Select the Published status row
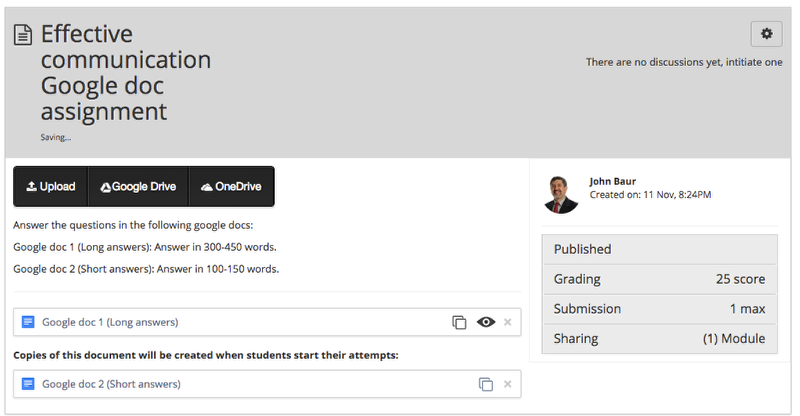800x416 pixels. (660, 249)
